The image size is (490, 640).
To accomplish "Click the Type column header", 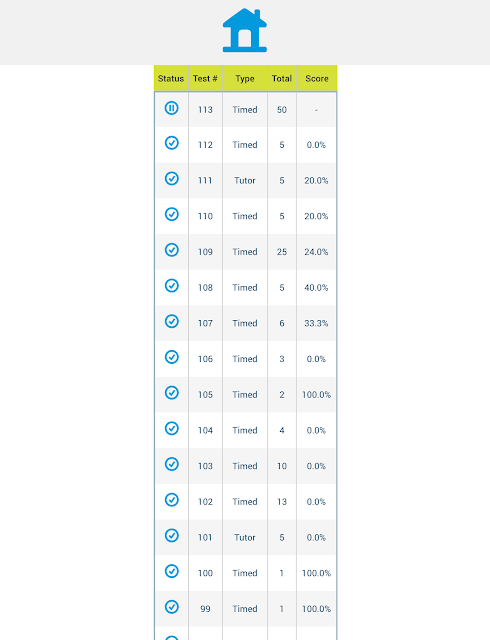I will click(x=245, y=78).
